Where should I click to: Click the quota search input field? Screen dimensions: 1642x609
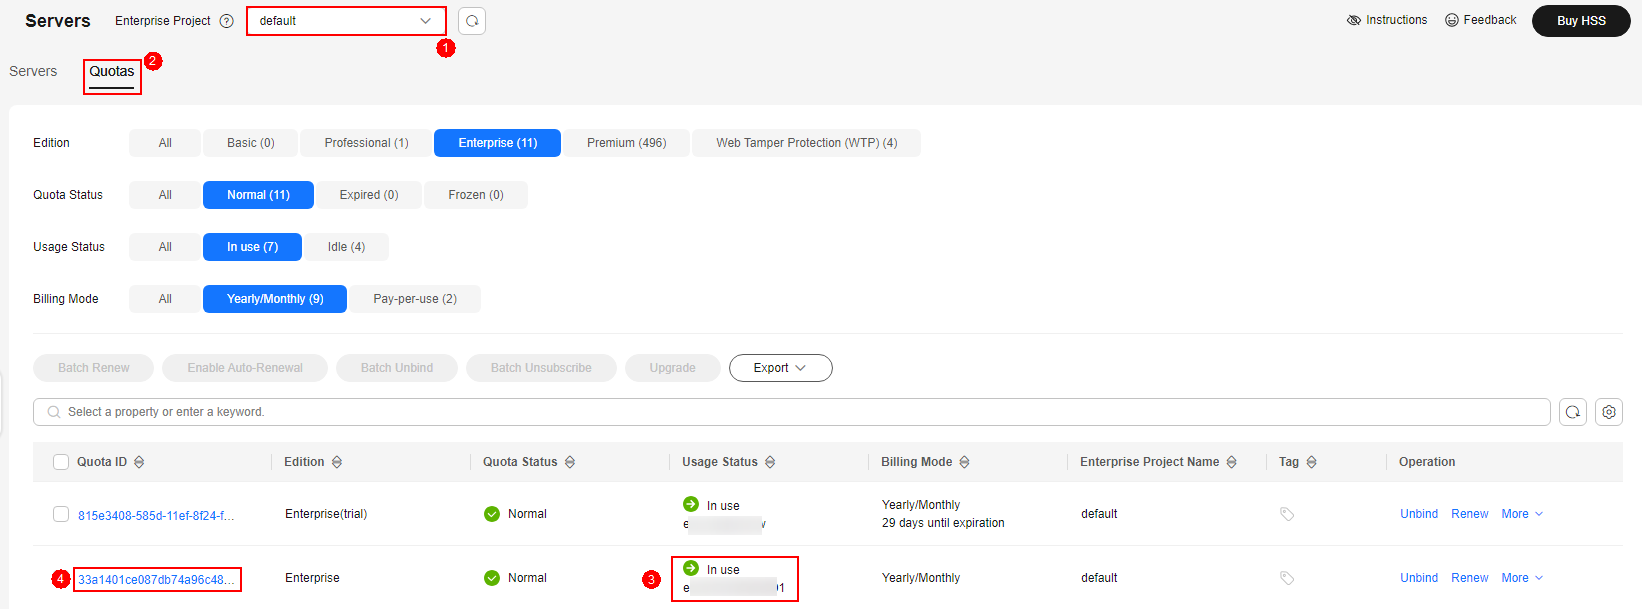790,412
